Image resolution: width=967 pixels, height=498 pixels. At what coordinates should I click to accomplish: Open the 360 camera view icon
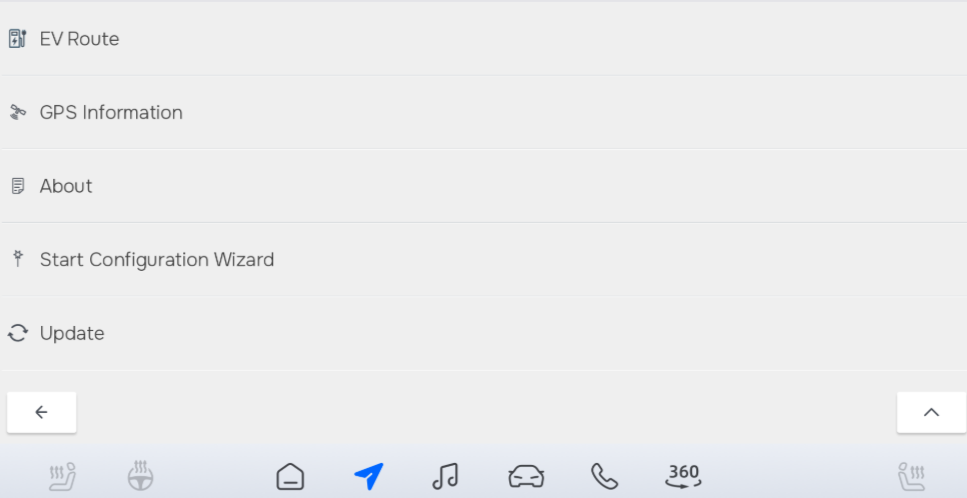(683, 476)
